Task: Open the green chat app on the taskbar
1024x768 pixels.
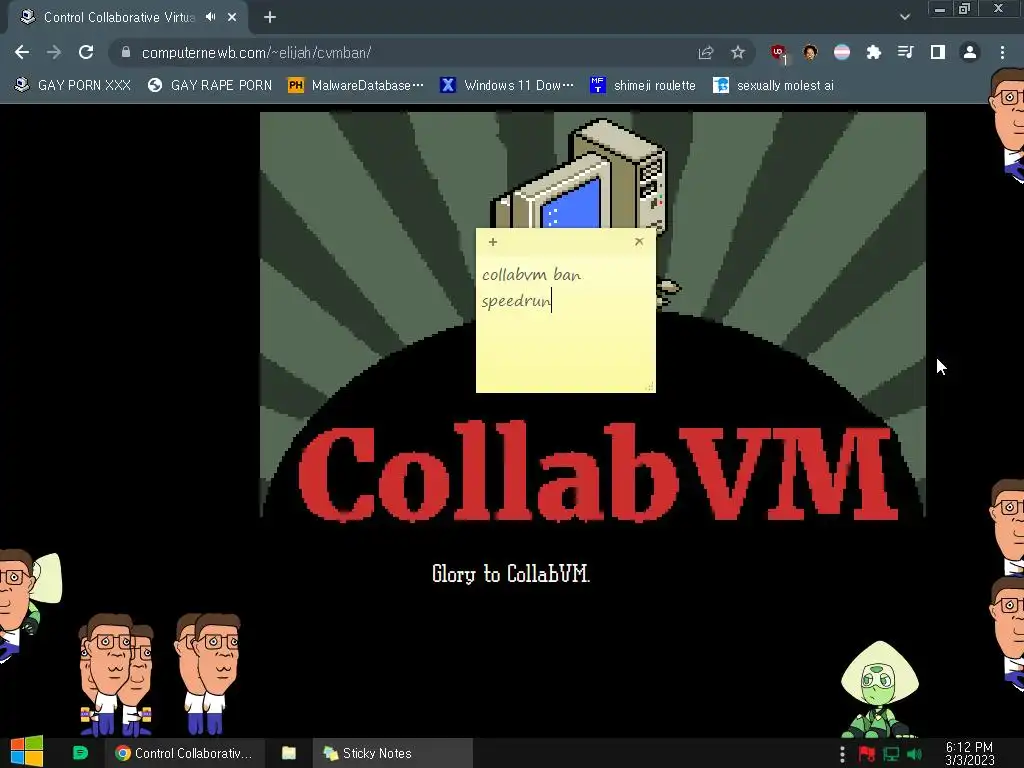Action: click(x=80, y=753)
